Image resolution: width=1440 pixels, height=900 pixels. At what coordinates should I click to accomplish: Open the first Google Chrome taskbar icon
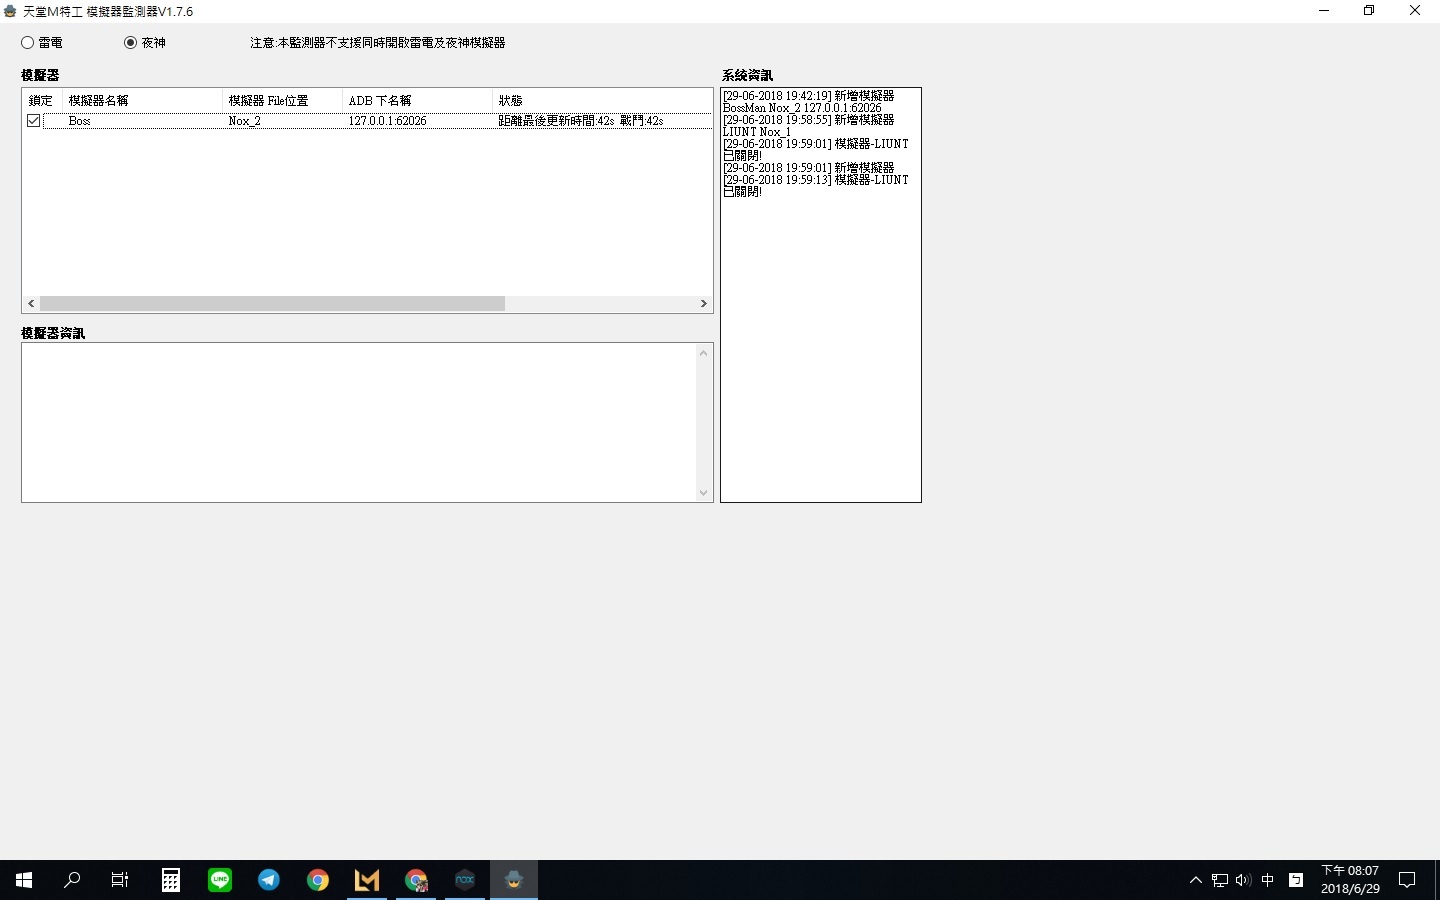tap(318, 880)
